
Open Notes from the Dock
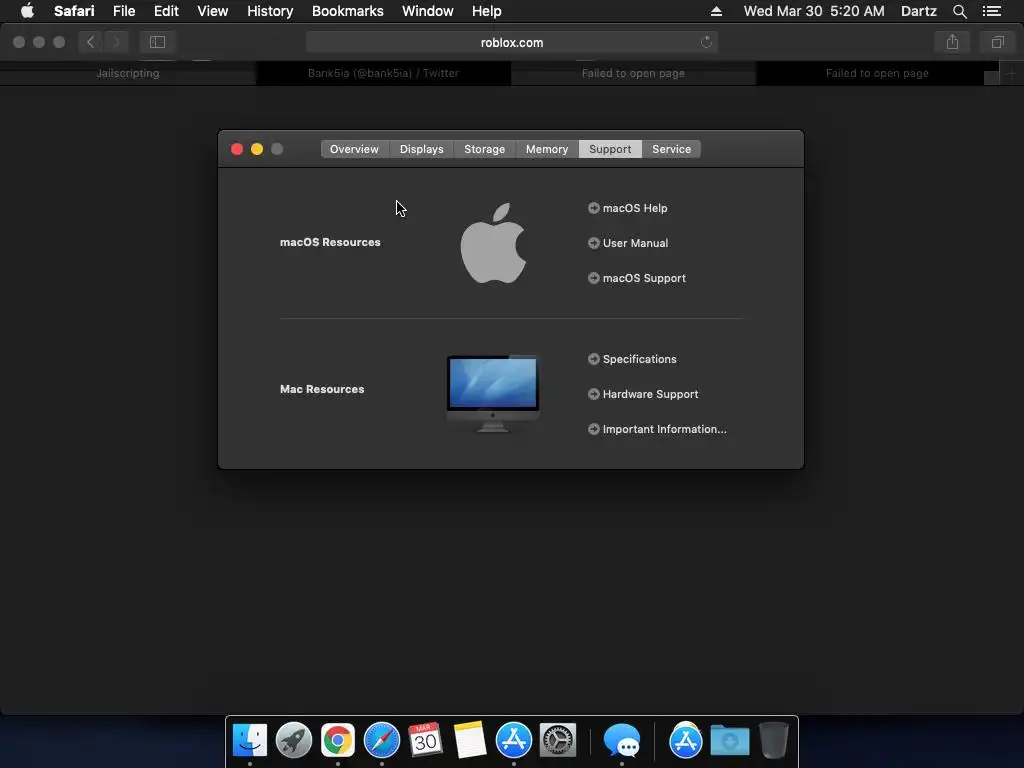pos(470,740)
